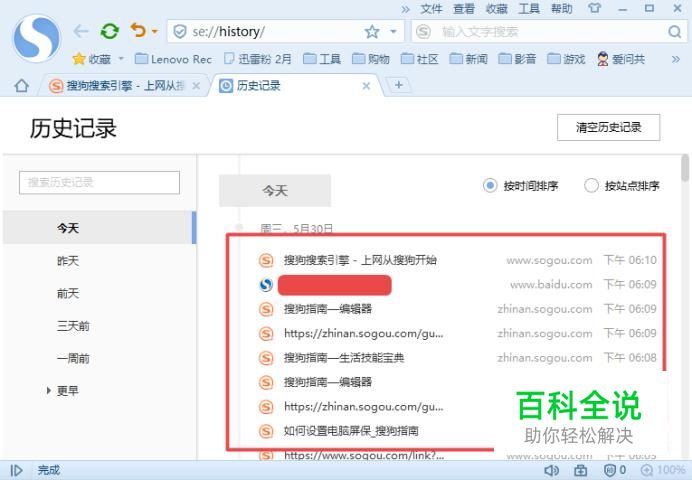
Task: Select 今天 in the sidebar
Action: pyautogui.click(x=99, y=228)
